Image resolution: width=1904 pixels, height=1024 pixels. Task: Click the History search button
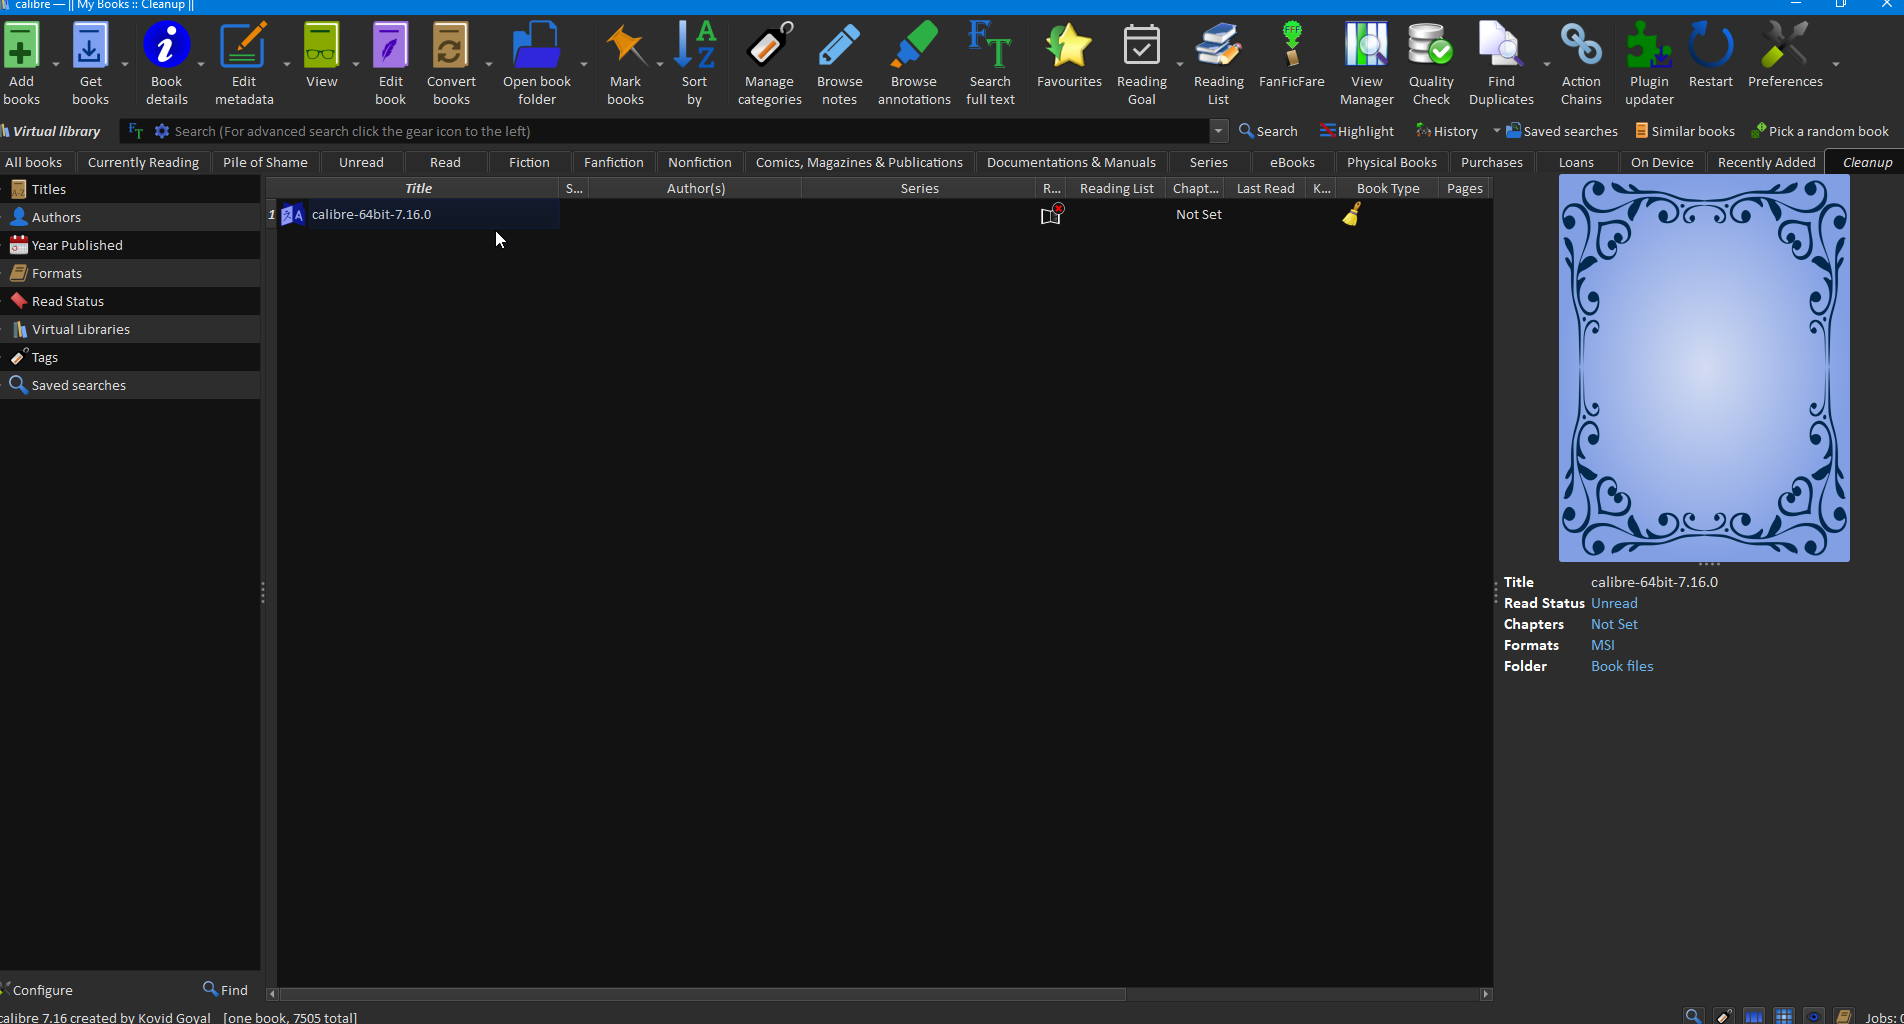pyautogui.click(x=1446, y=131)
